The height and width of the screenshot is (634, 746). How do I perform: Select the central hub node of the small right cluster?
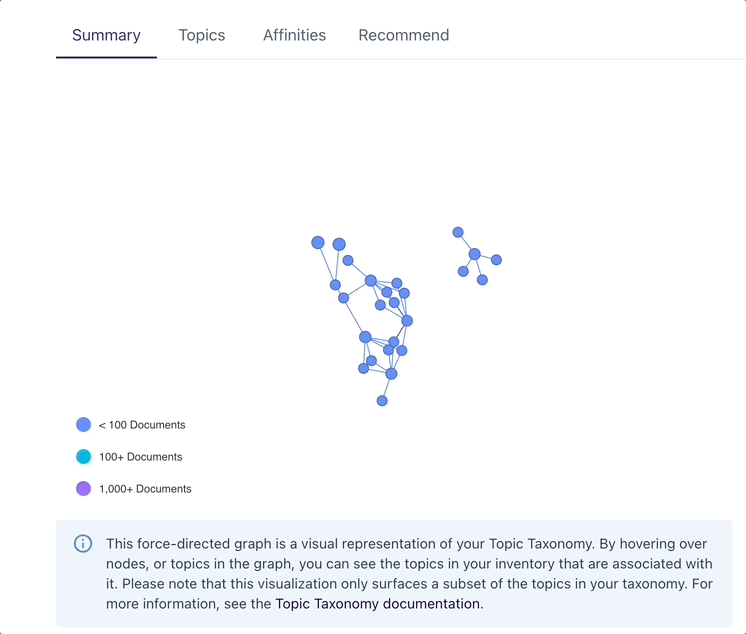[474, 254]
